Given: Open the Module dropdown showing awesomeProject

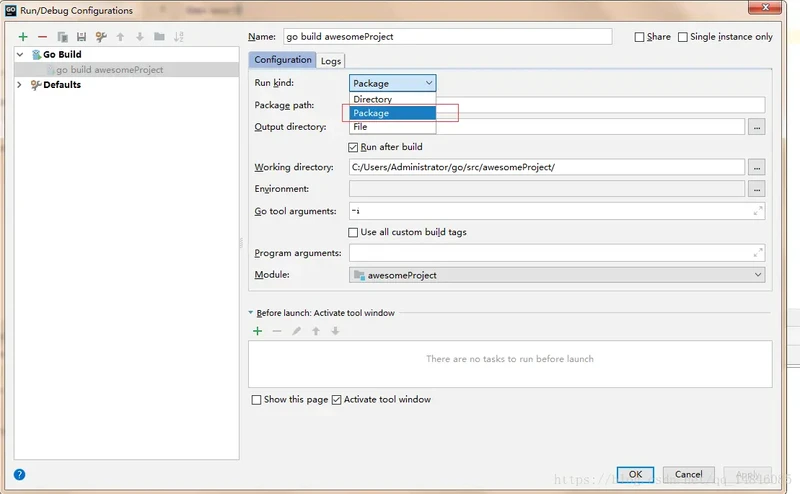Looking at the screenshot, I should tap(557, 275).
